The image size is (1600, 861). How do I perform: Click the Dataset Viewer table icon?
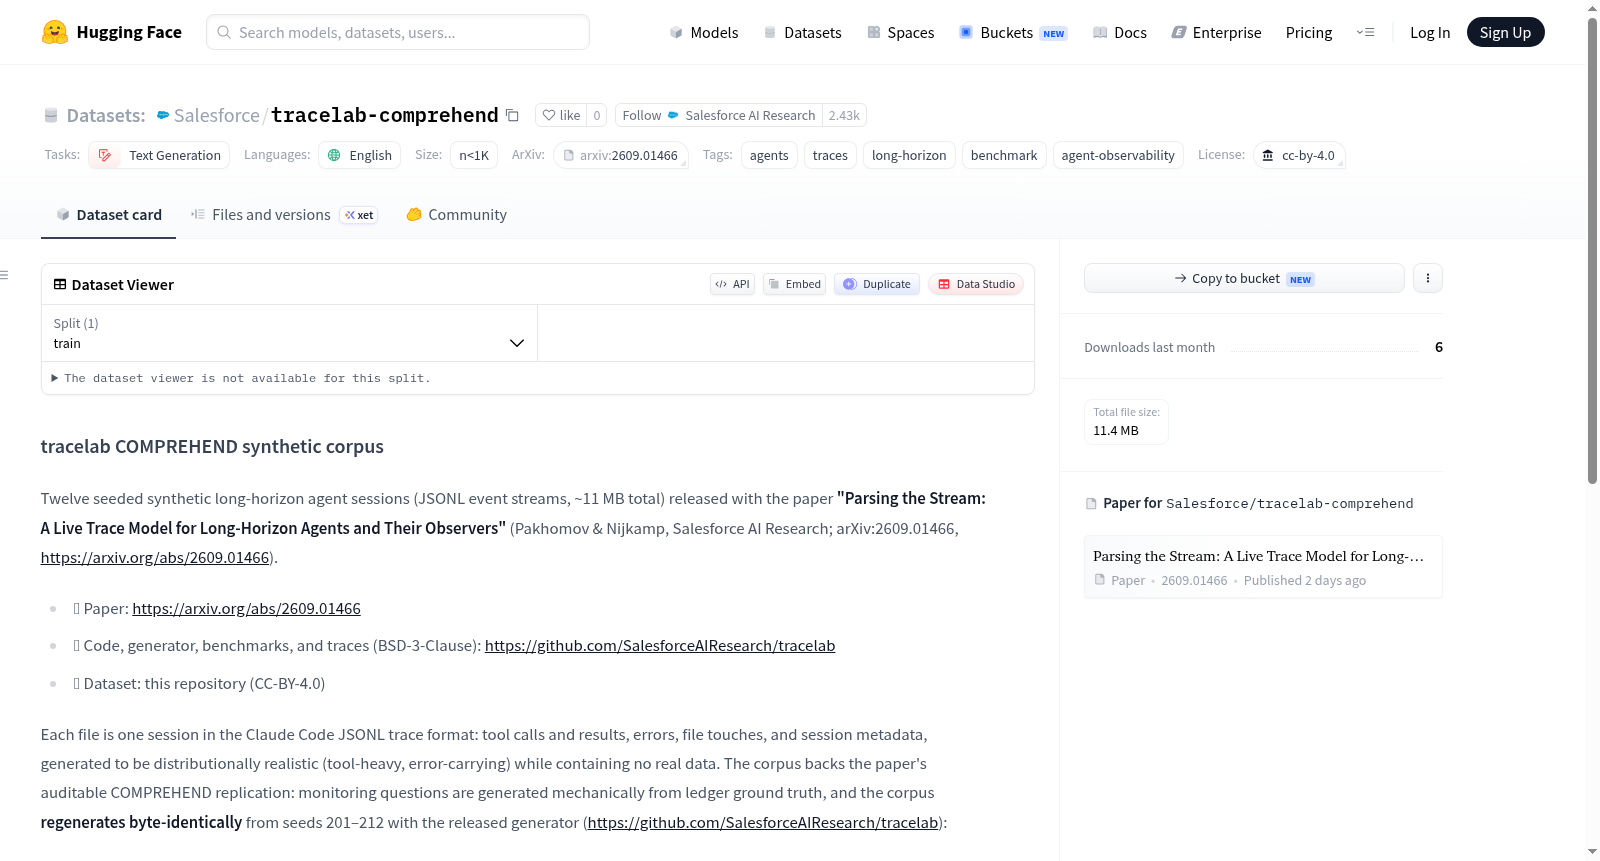60,285
